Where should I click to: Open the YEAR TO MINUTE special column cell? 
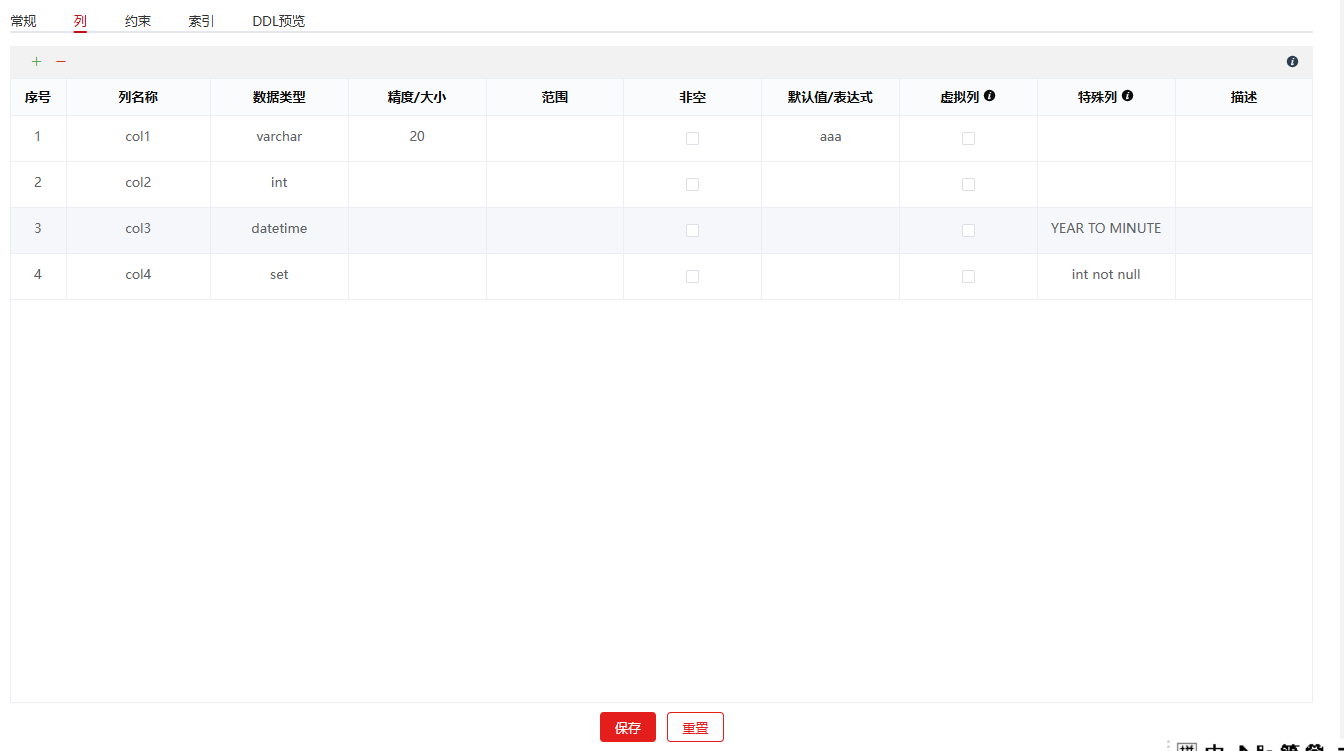point(1105,229)
